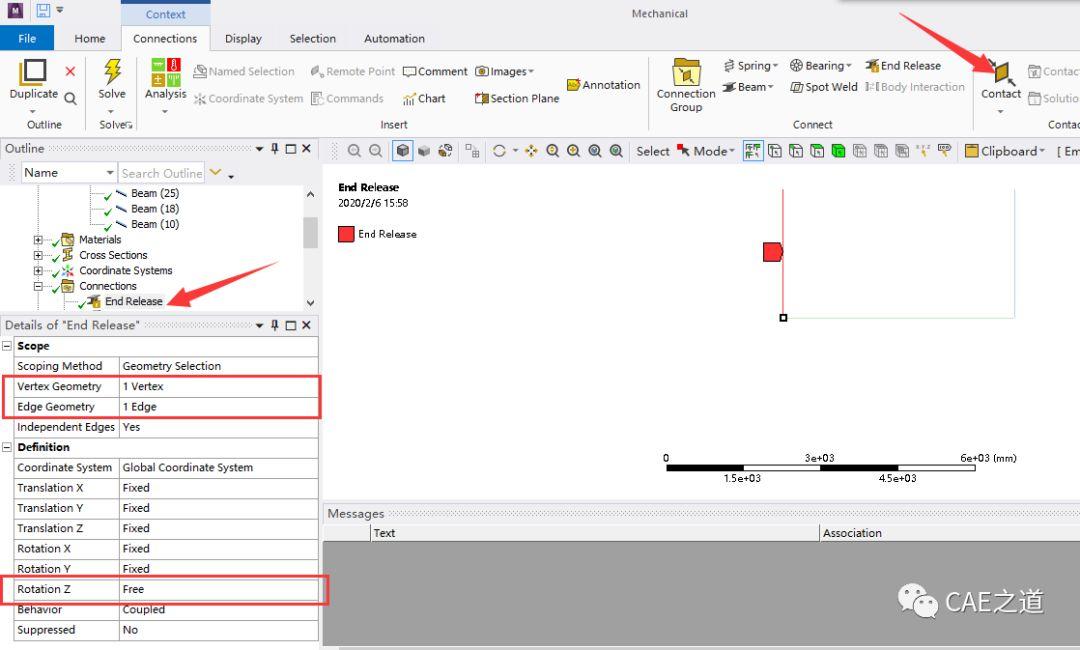Image resolution: width=1080 pixels, height=650 pixels.
Task: Collapse the Connections tree node
Action: click(38, 286)
